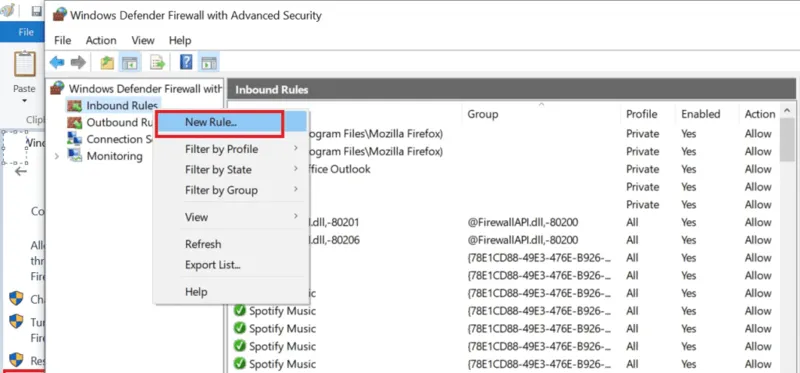This screenshot has height=373, width=800.
Task: Expand the Monitoring tree node arrow
Action: [x=57, y=156]
